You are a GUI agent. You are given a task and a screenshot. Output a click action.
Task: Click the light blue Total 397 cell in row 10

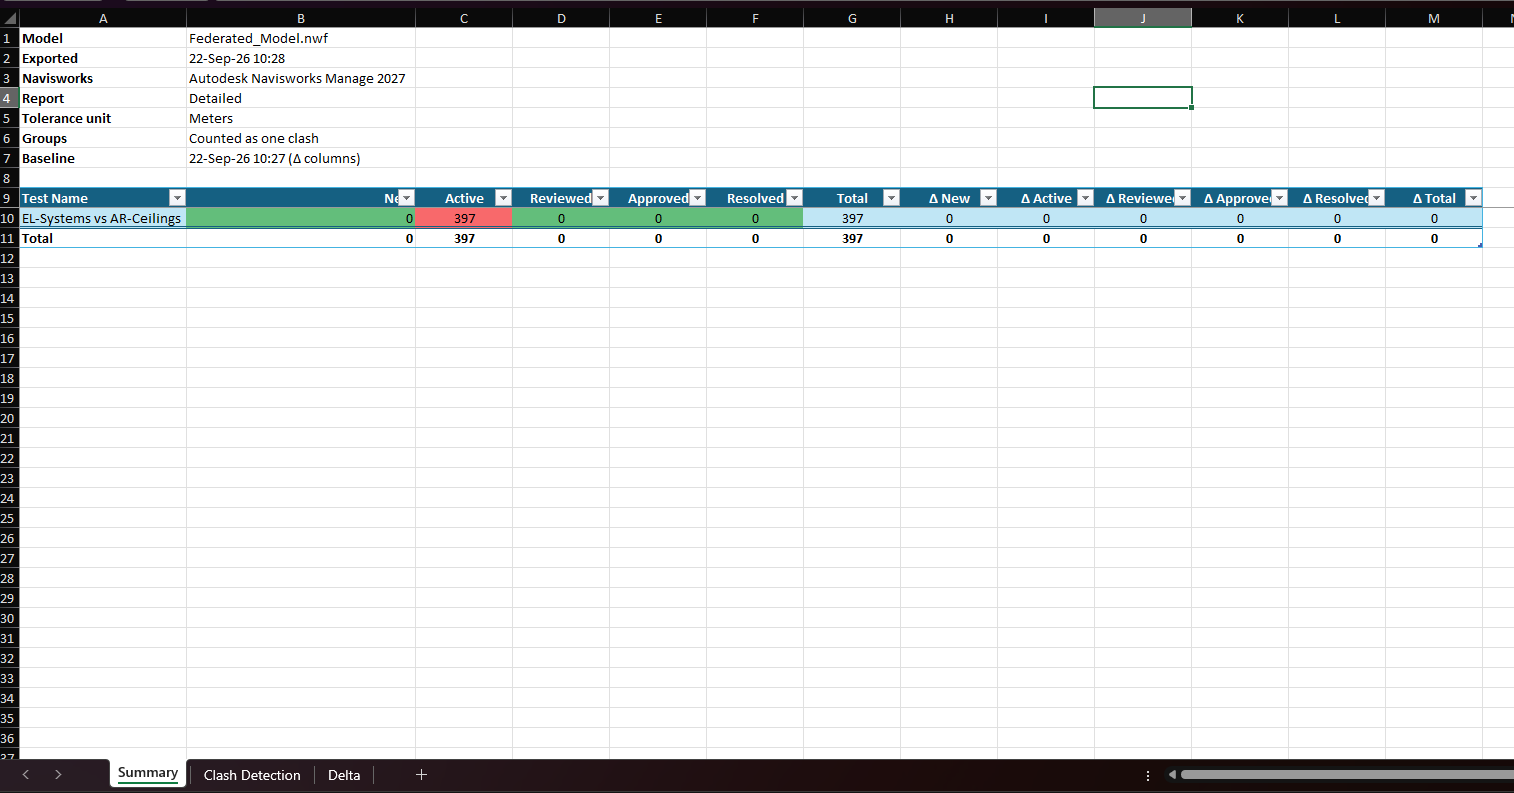pyautogui.click(x=852, y=218)
